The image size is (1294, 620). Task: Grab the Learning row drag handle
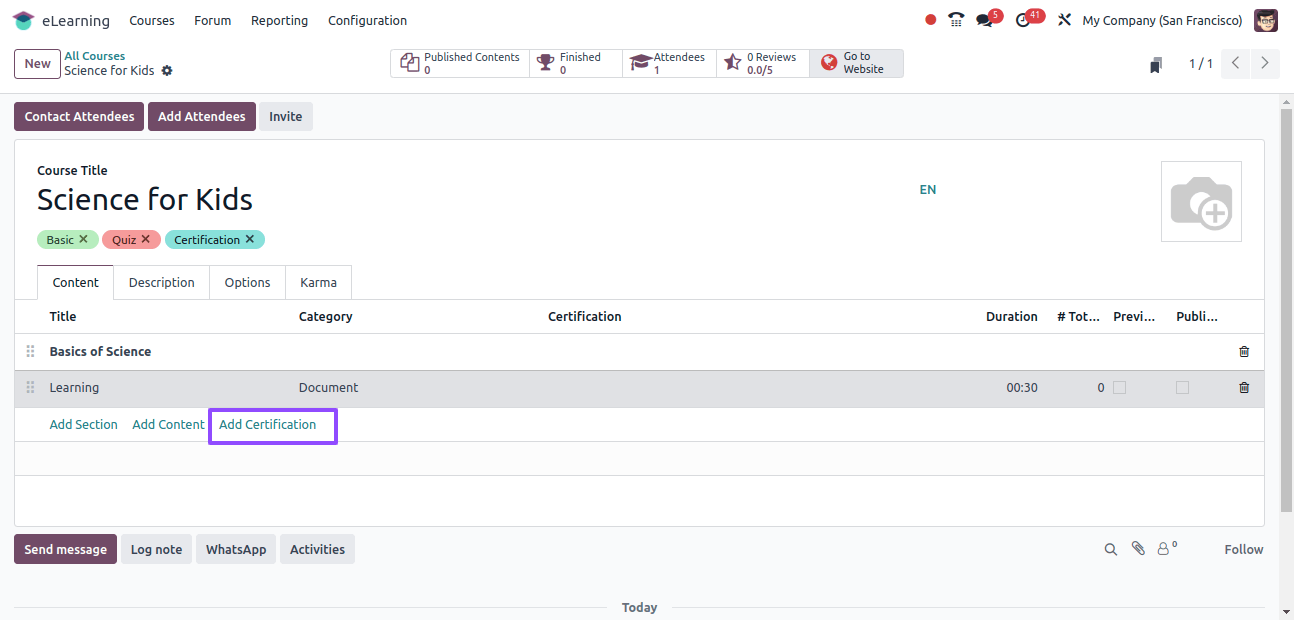30,388
